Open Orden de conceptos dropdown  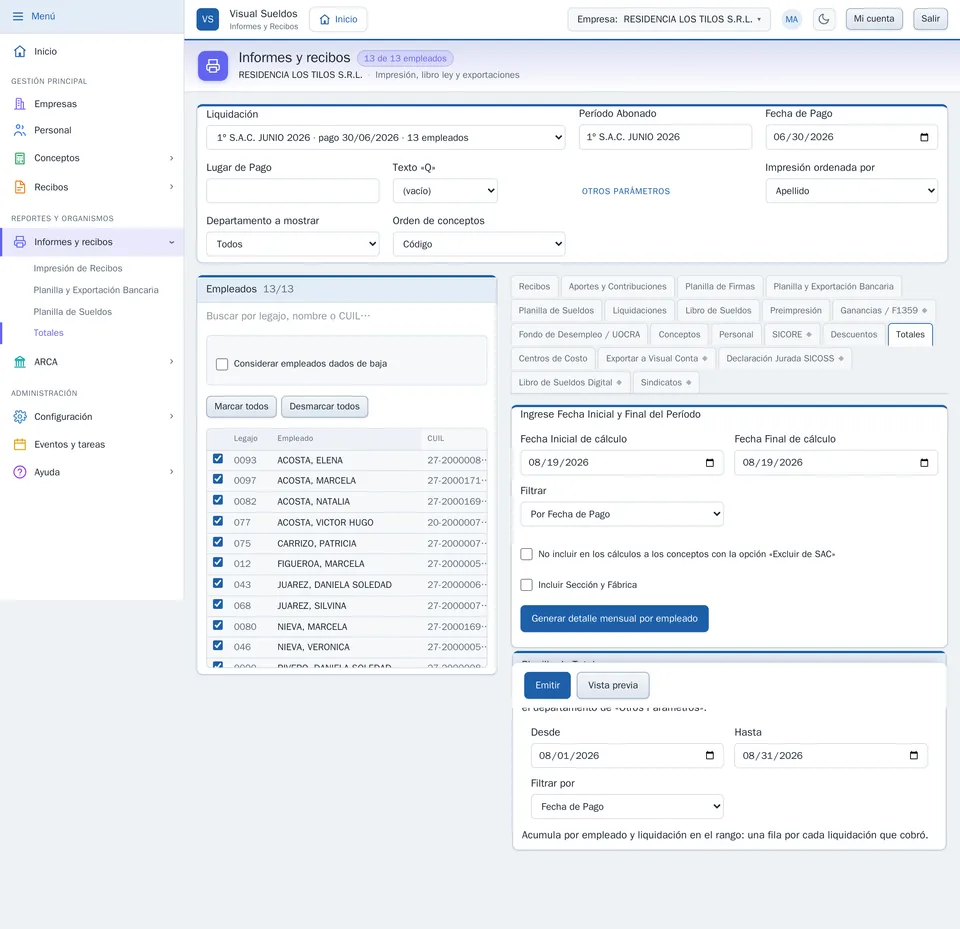[x=479, y=244]
